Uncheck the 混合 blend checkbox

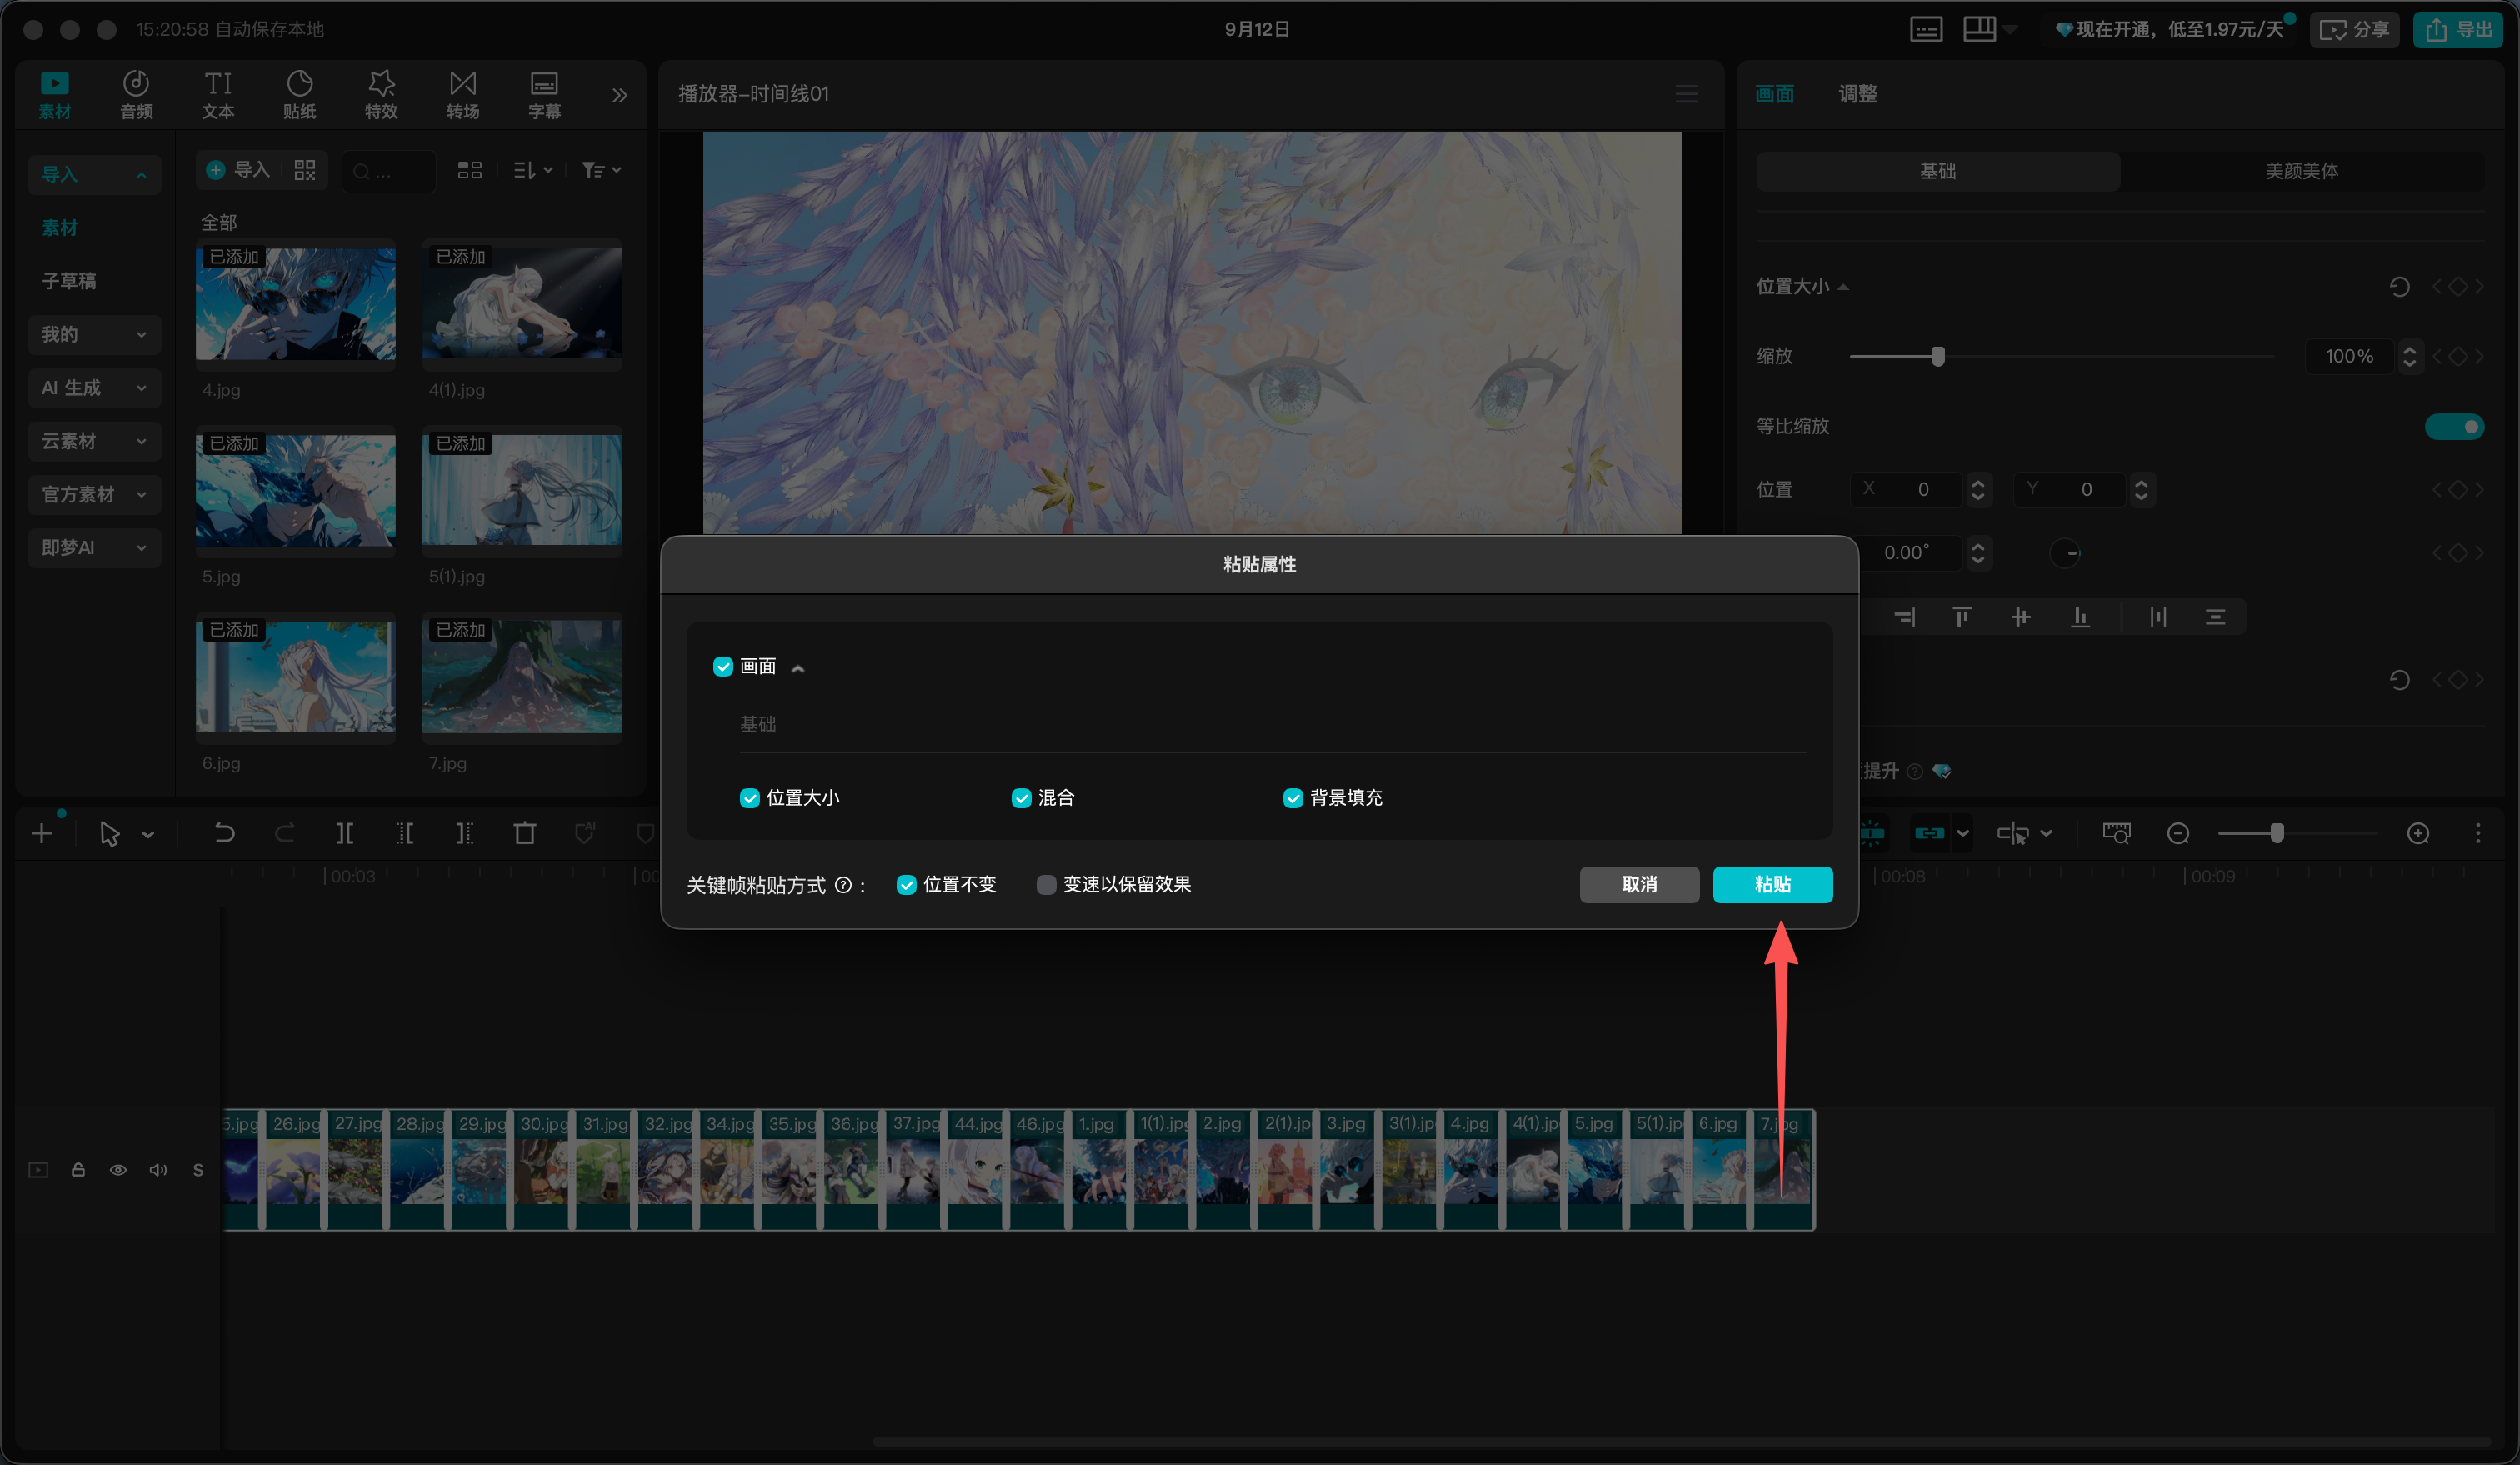pos(1021,798)
